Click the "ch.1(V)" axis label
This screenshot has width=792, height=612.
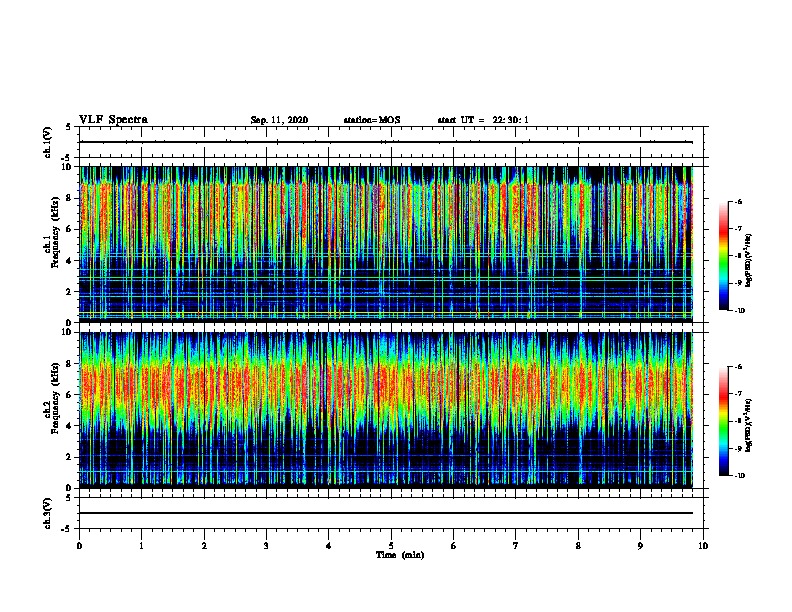point(48,142)
